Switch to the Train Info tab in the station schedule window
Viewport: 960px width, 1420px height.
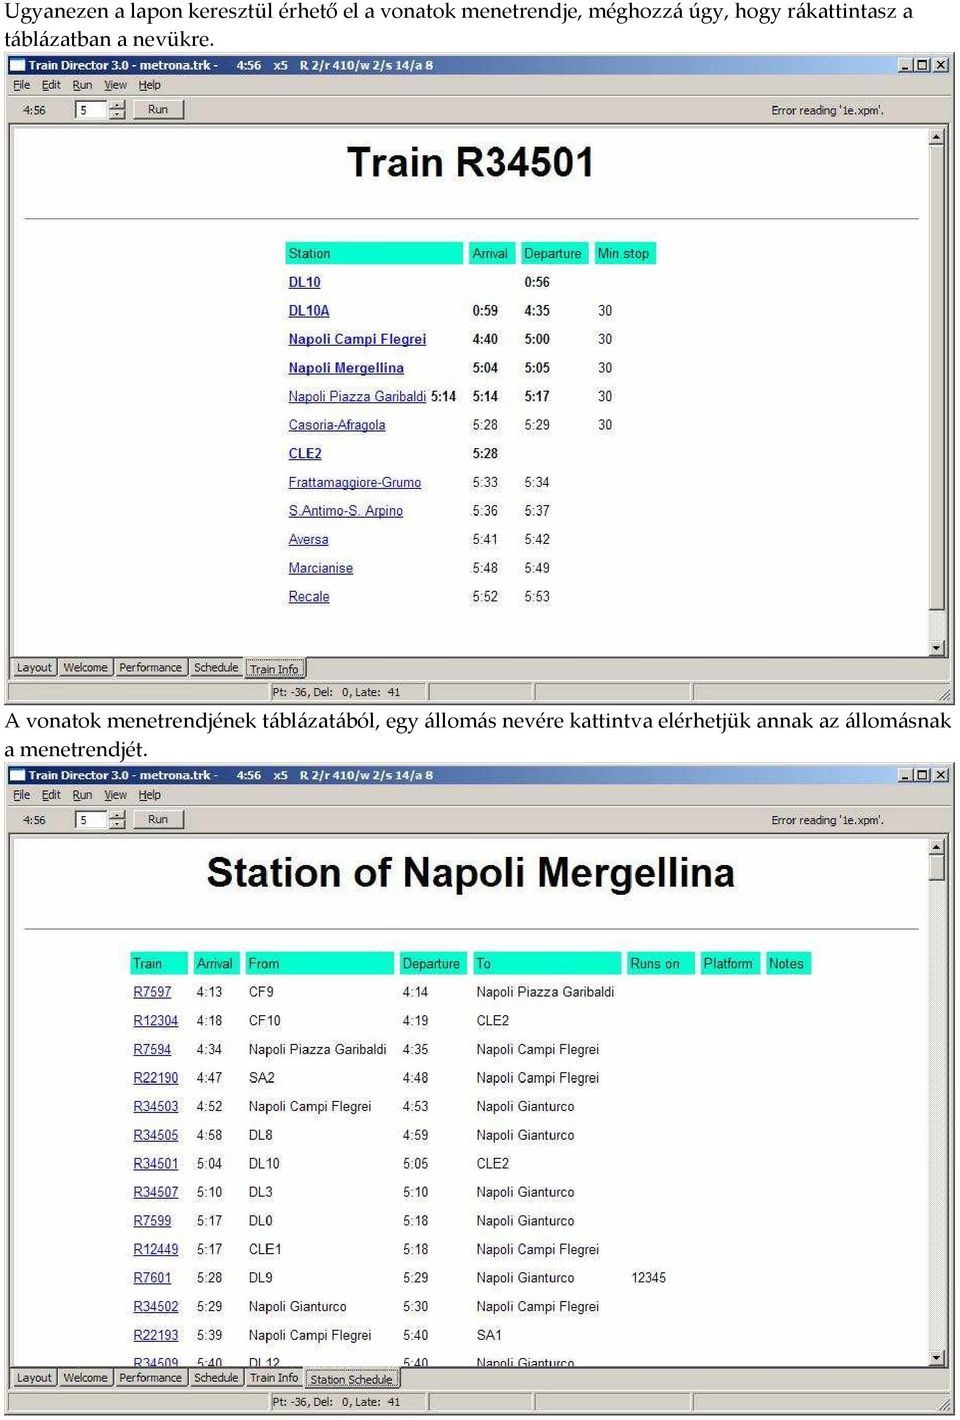click(x=274, y=1378)
